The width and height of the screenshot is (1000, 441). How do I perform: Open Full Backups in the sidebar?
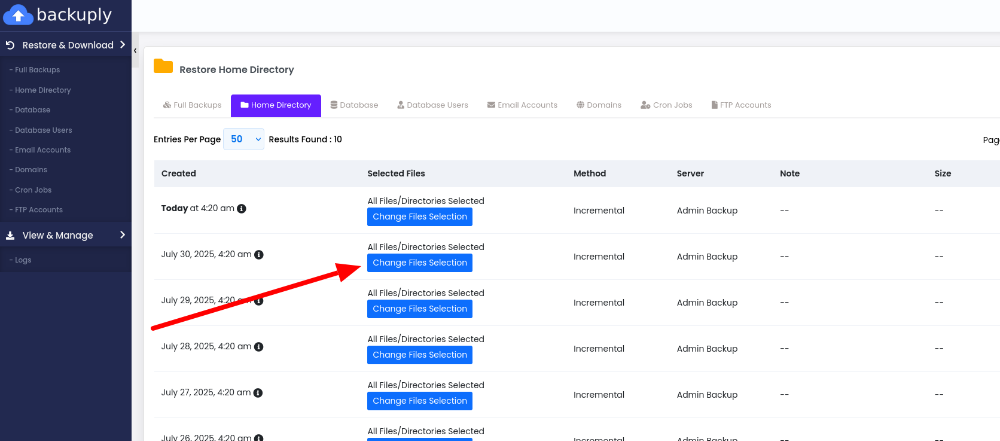35,70
